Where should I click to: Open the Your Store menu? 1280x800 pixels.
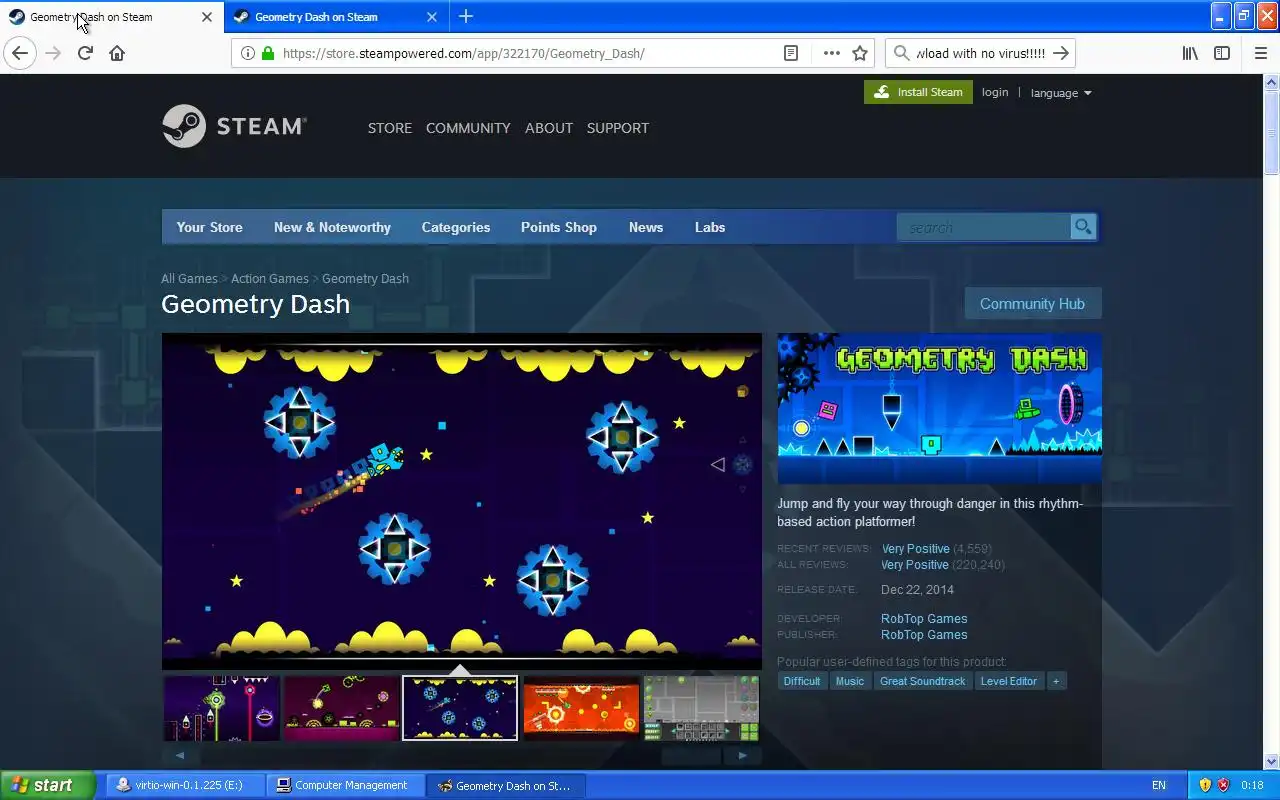pos(210,227)
